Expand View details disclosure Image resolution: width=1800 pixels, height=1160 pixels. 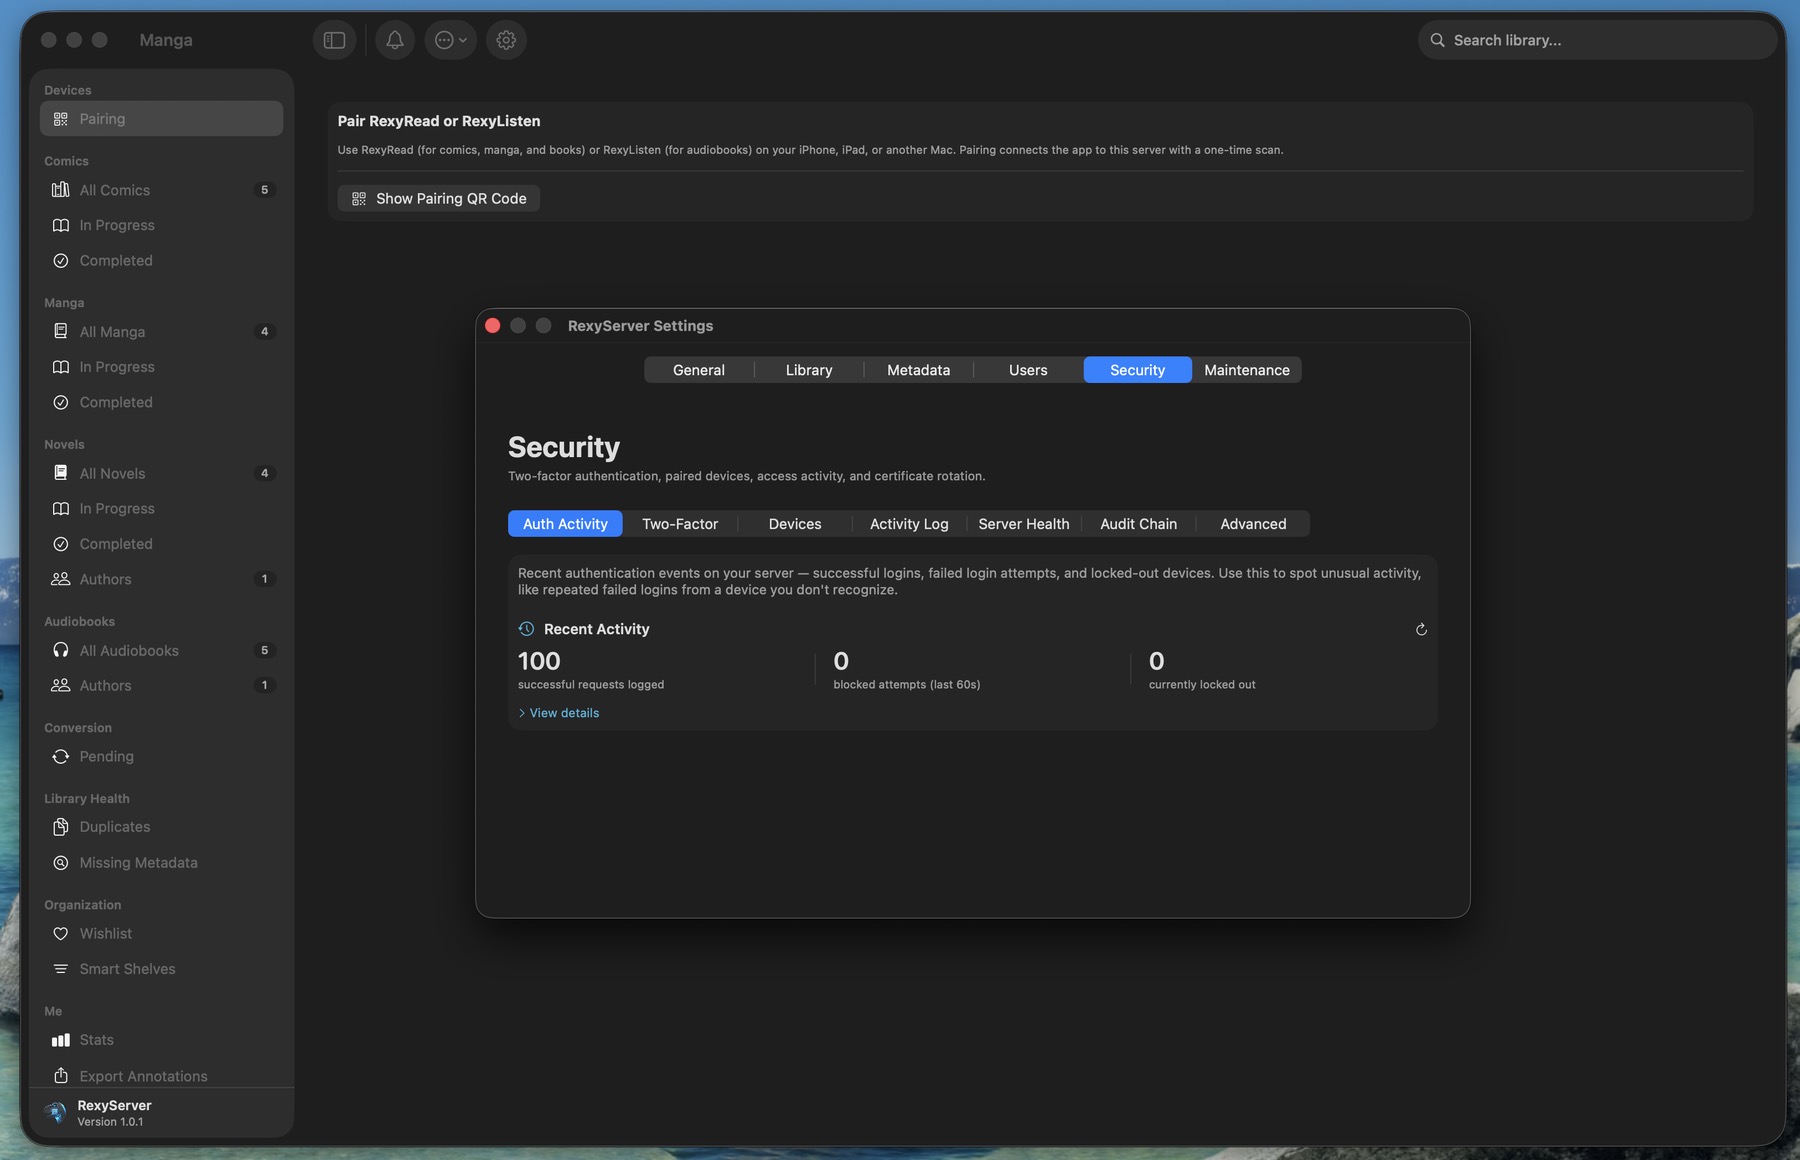point(559,713)
